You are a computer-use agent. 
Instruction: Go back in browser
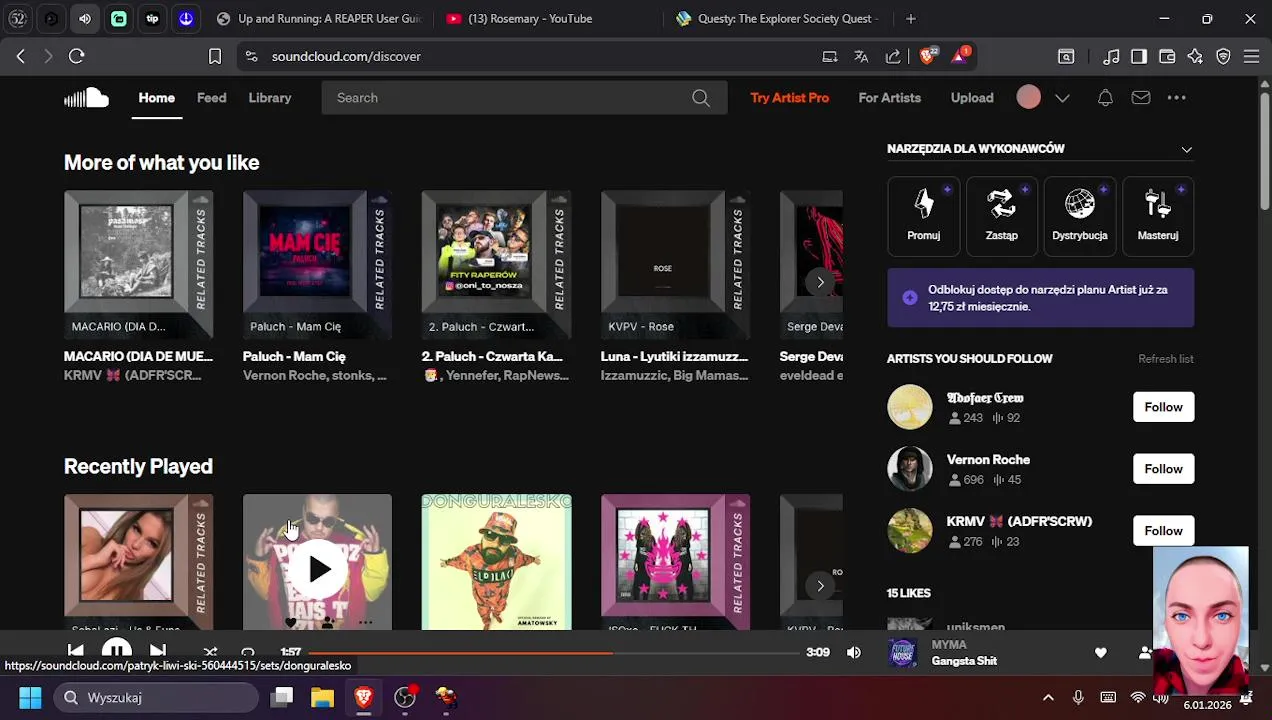(x=20, y=57)
